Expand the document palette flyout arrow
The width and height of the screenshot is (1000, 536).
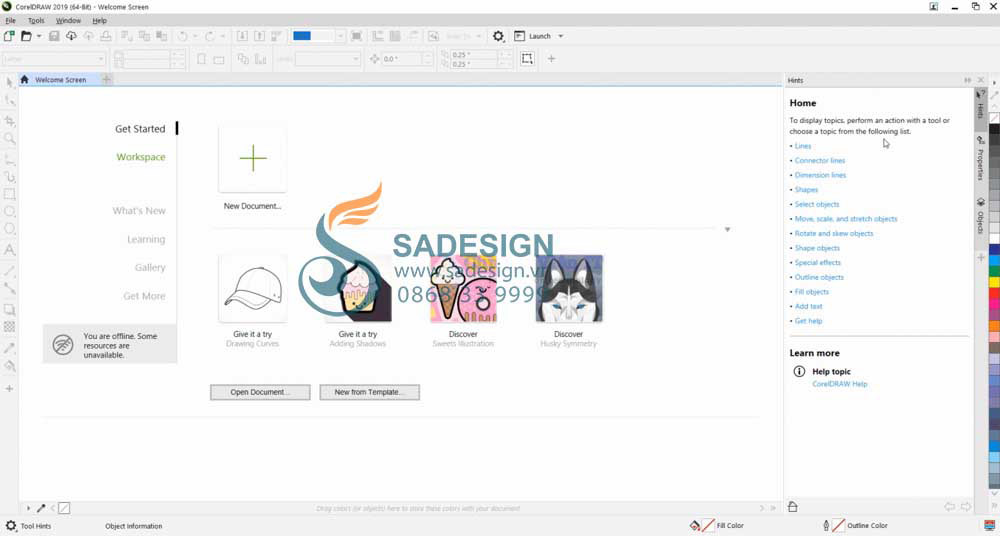click(x=29, y=509)
